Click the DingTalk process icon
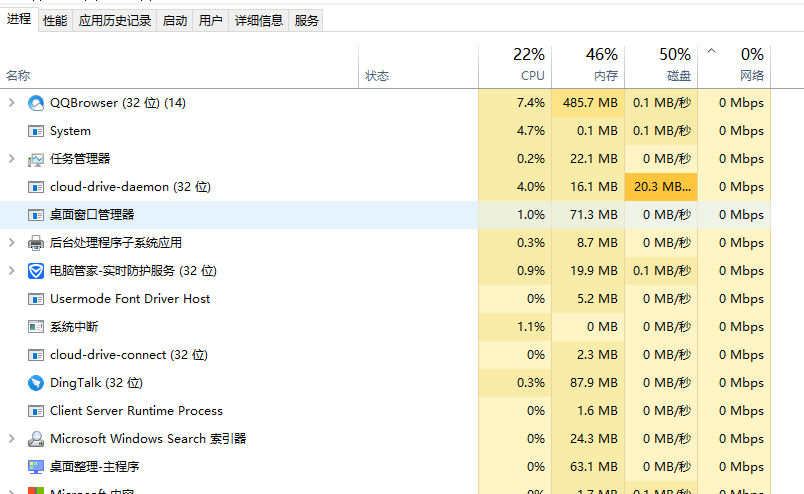The height and width of the screenshot is (494, 804). (x=36, y=383)
